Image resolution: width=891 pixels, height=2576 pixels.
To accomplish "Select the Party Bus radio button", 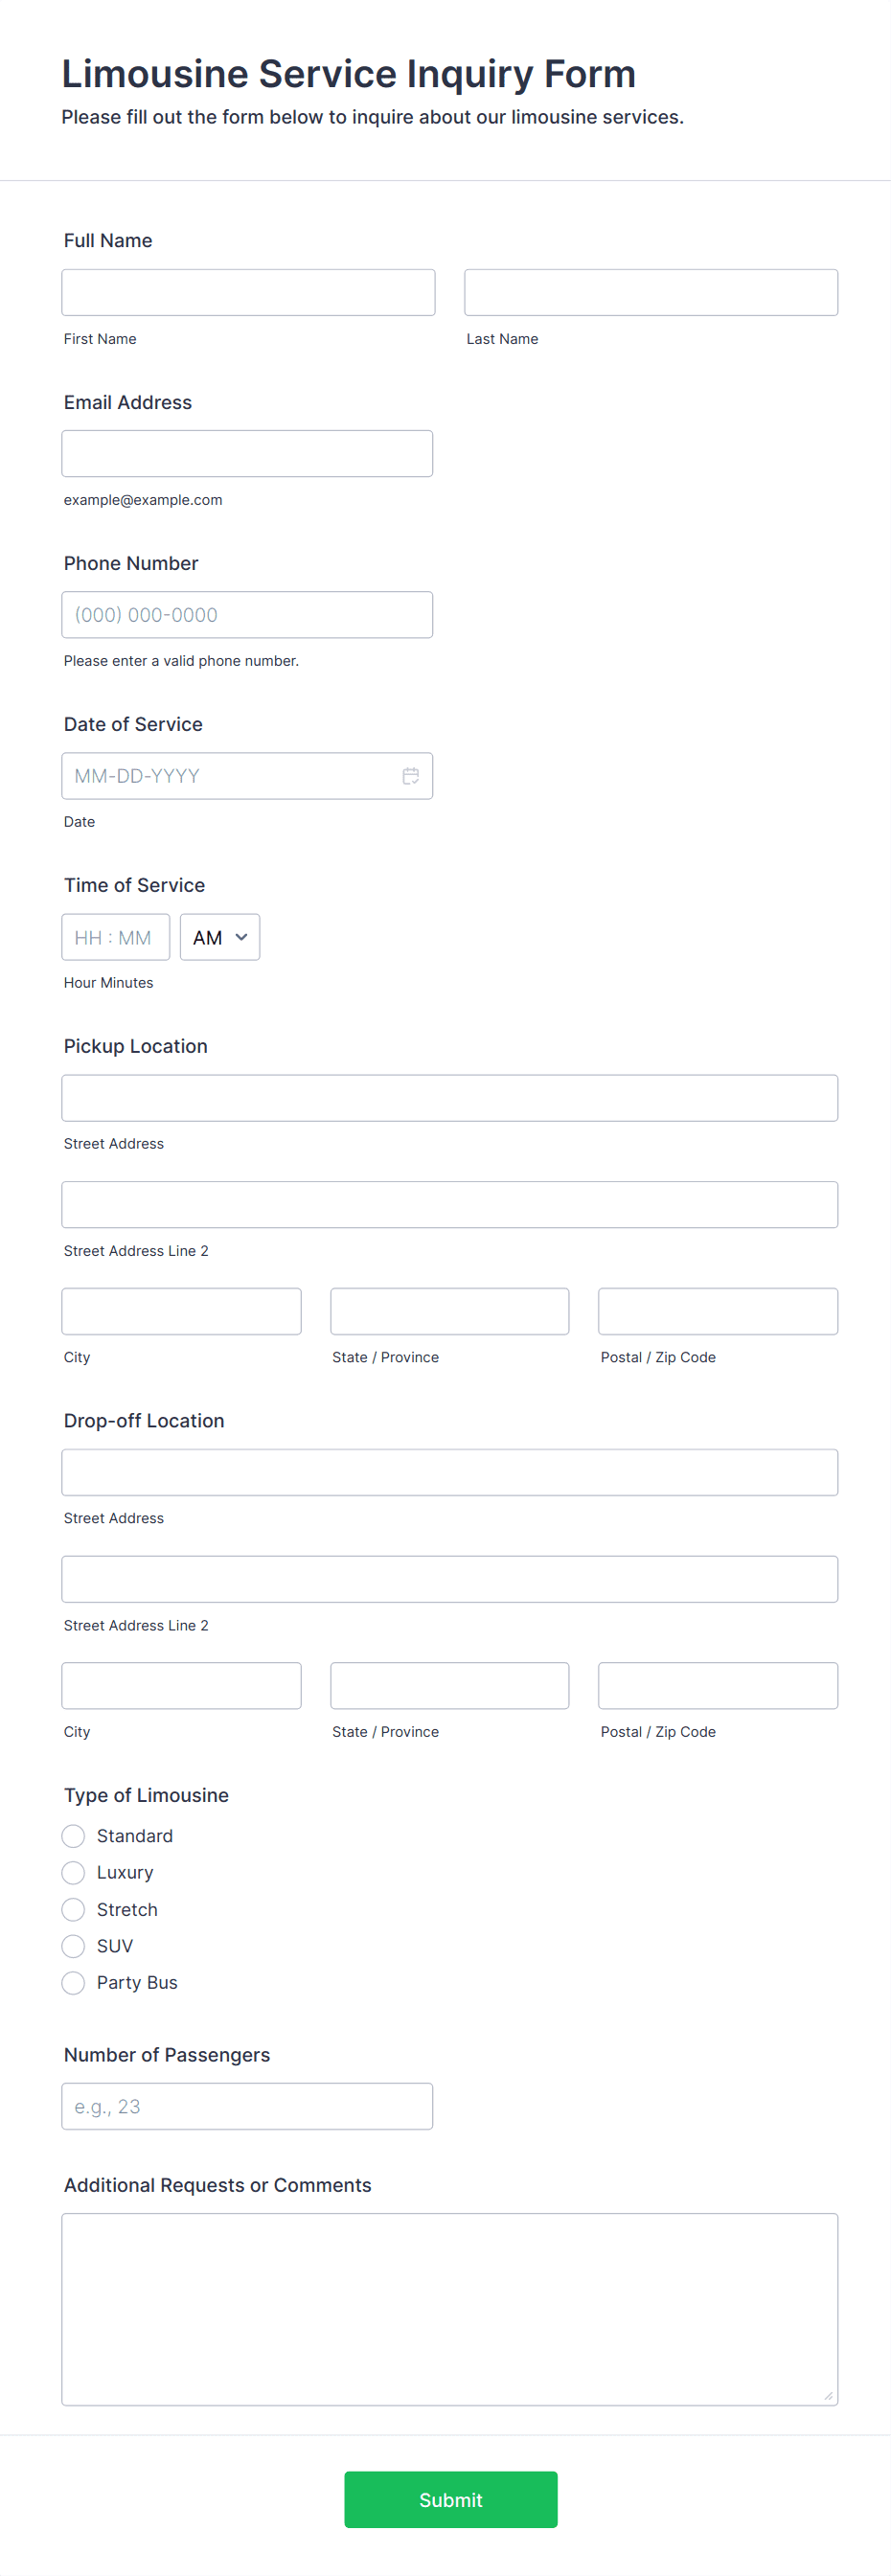I will [x=73, y=1983].
